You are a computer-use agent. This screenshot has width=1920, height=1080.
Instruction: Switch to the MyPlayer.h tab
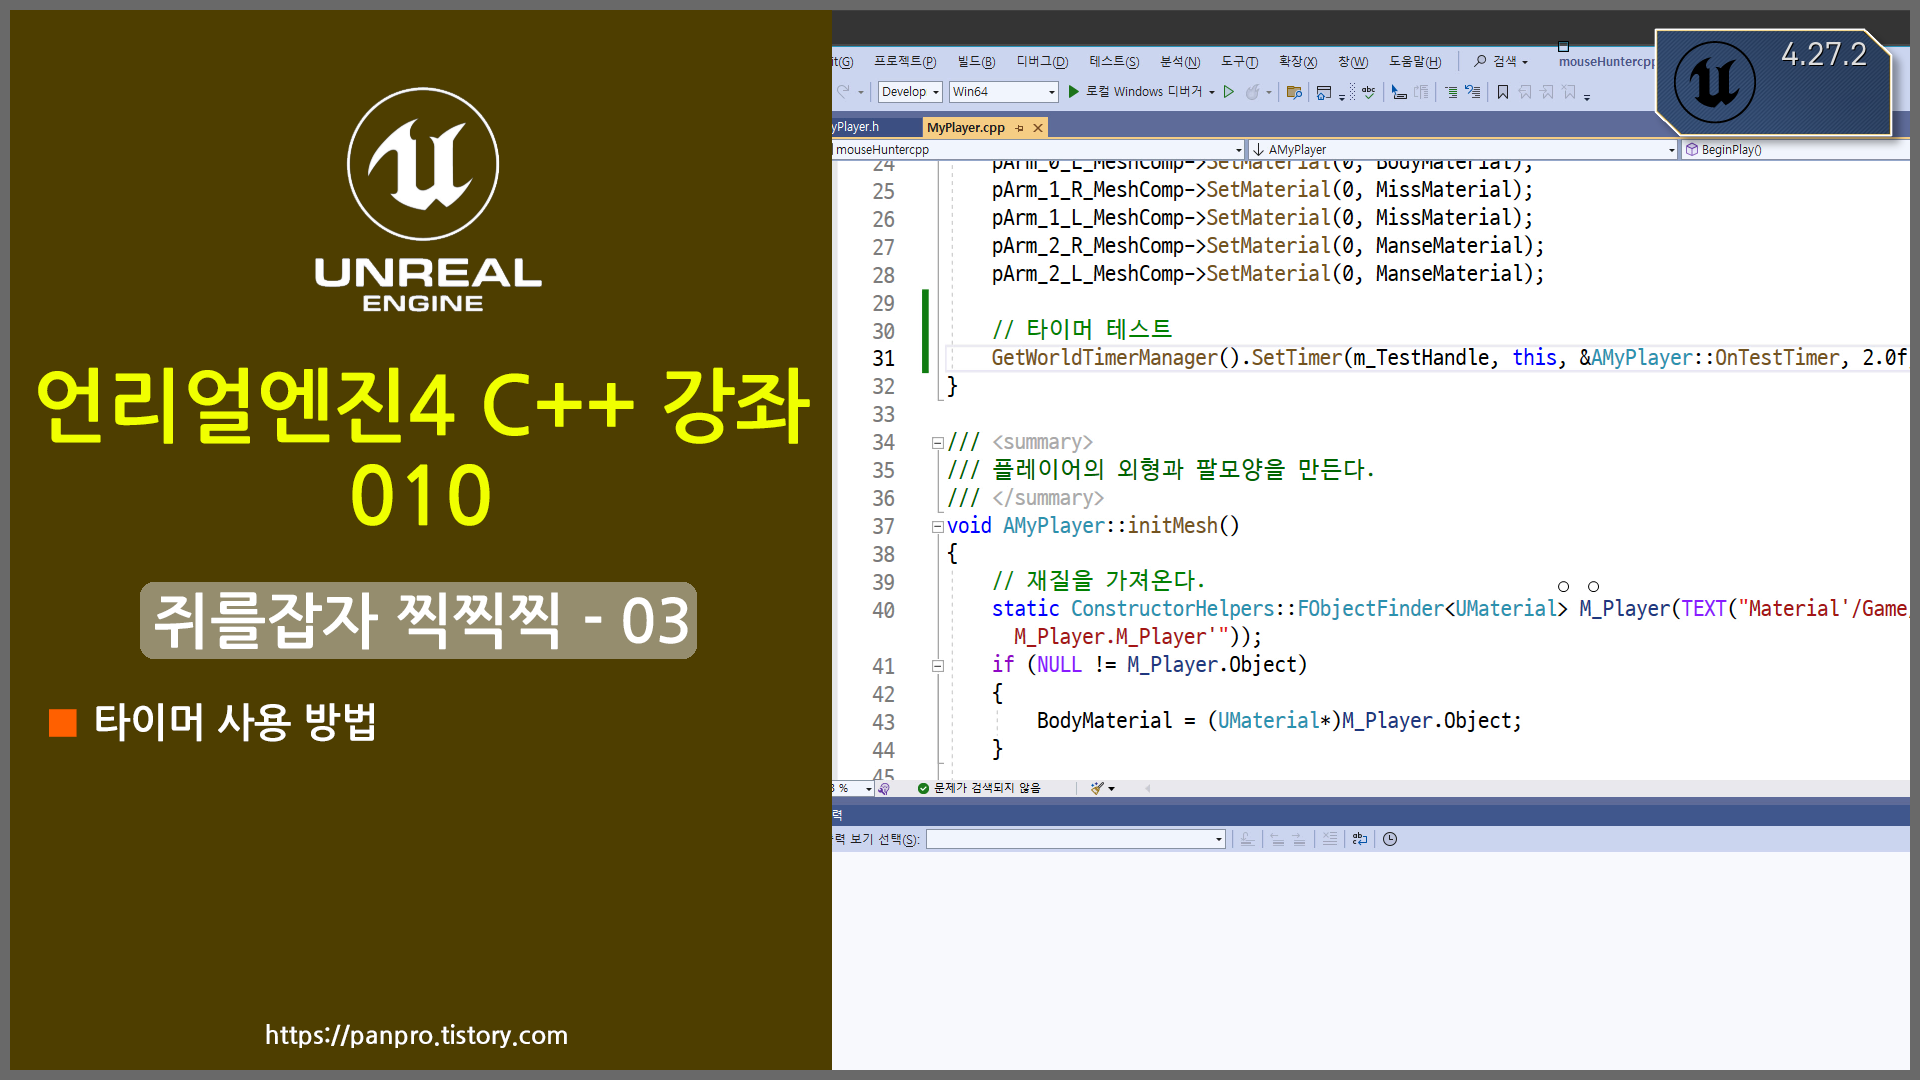(x=857, y=127)
